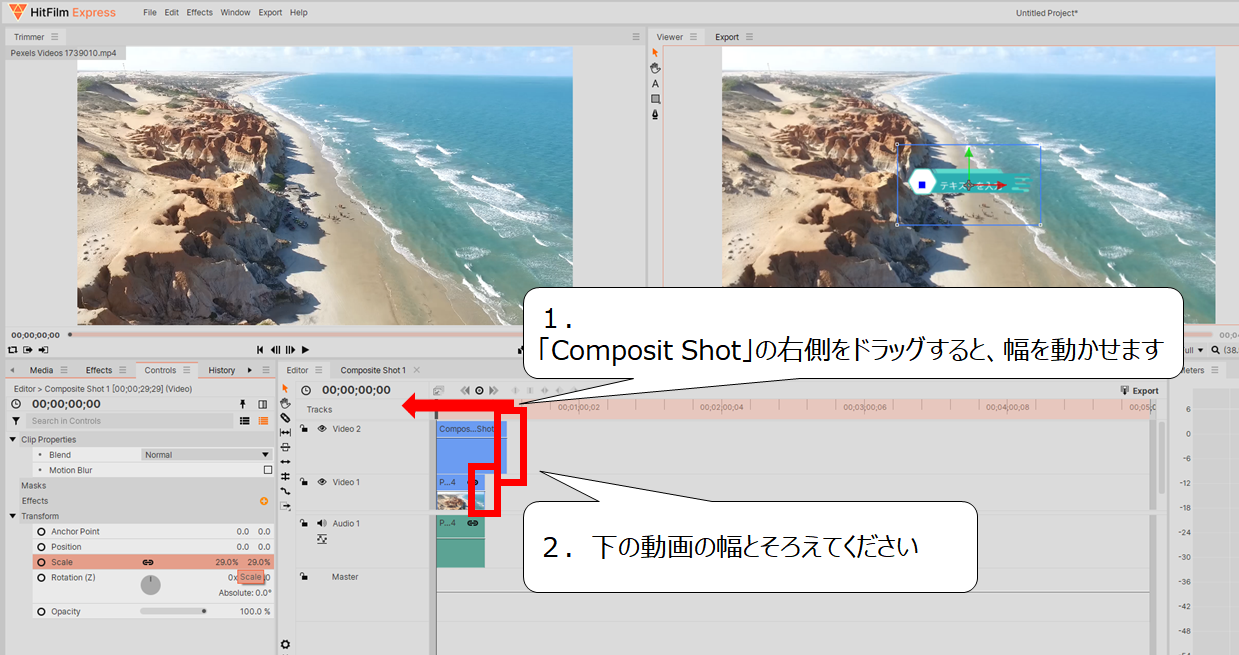Switch to the Composite Shot 1 tab
Viewport: 1239px width, 655px height.
[x=373, y=370]
